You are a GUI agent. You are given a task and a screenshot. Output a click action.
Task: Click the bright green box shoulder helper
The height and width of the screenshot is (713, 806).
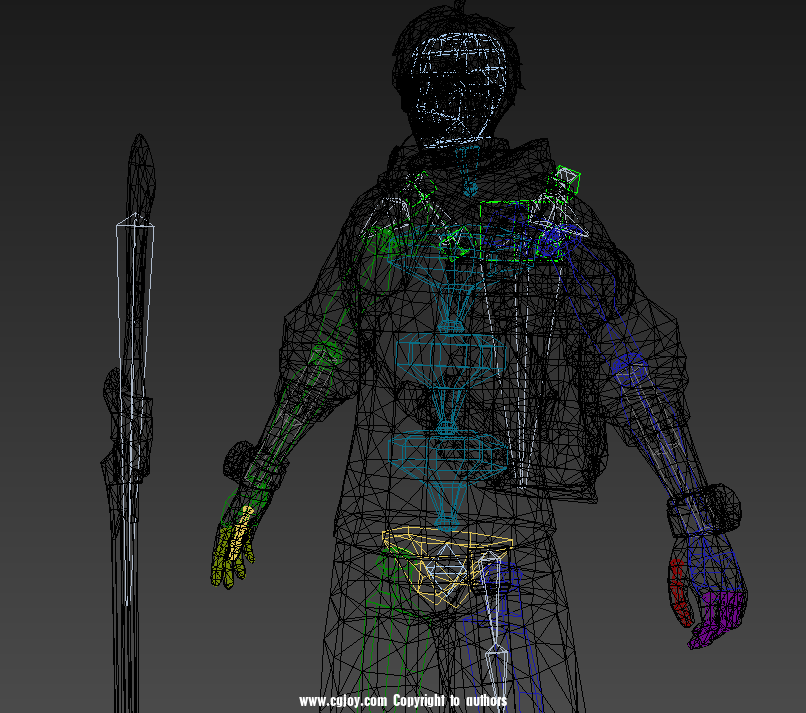[x=510, y=232]
